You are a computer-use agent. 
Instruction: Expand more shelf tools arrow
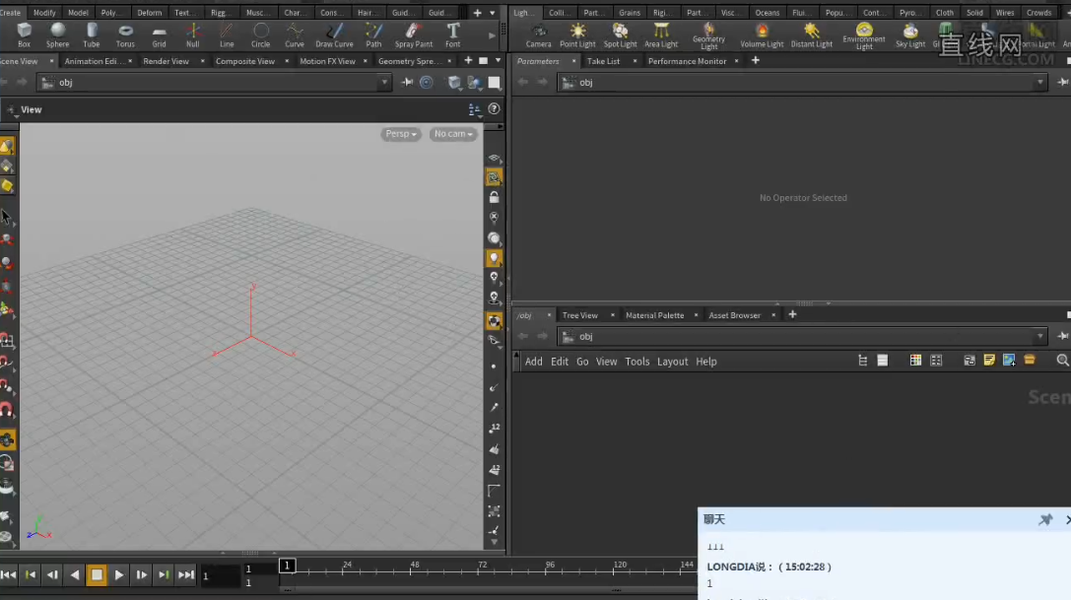point(492,35)
